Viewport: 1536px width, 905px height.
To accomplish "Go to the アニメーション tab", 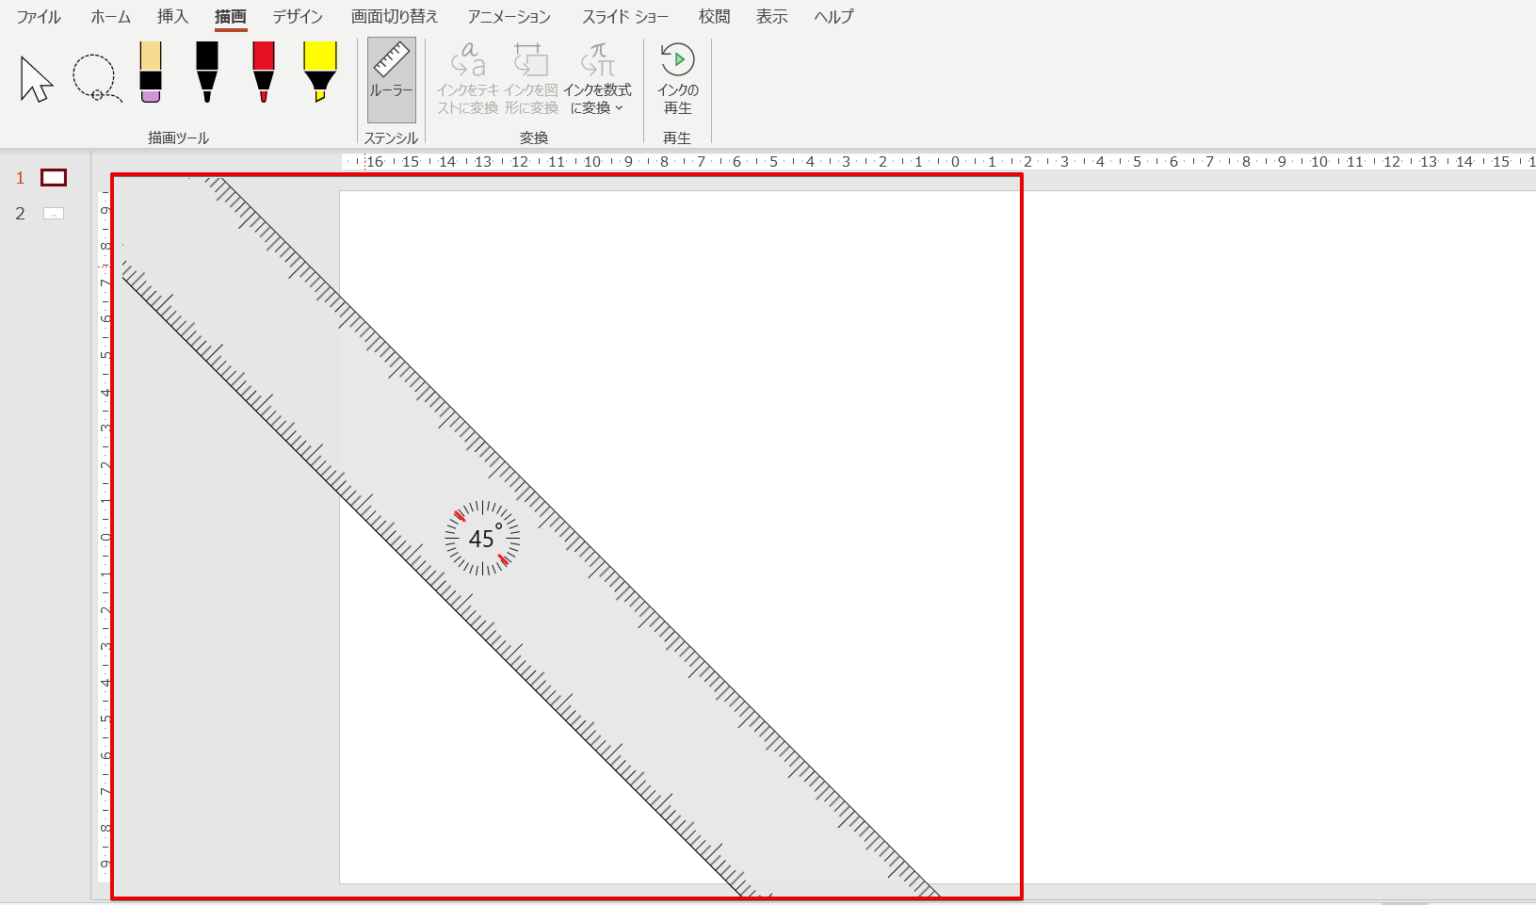I will (x=509, y=17).
